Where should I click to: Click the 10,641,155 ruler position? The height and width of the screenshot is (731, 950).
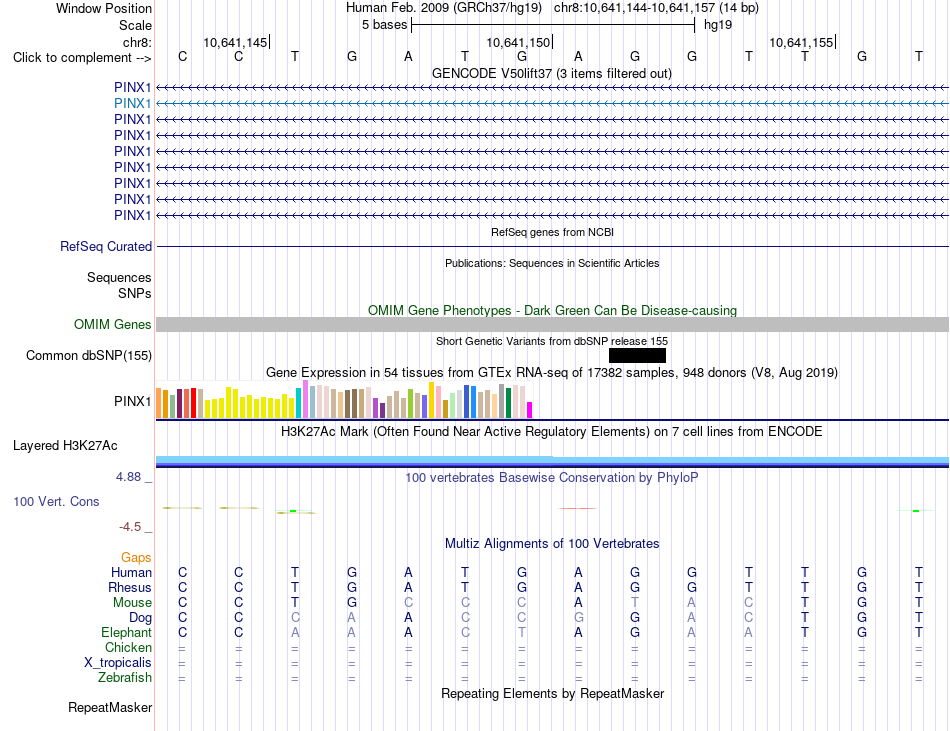(x=801, y=42)
